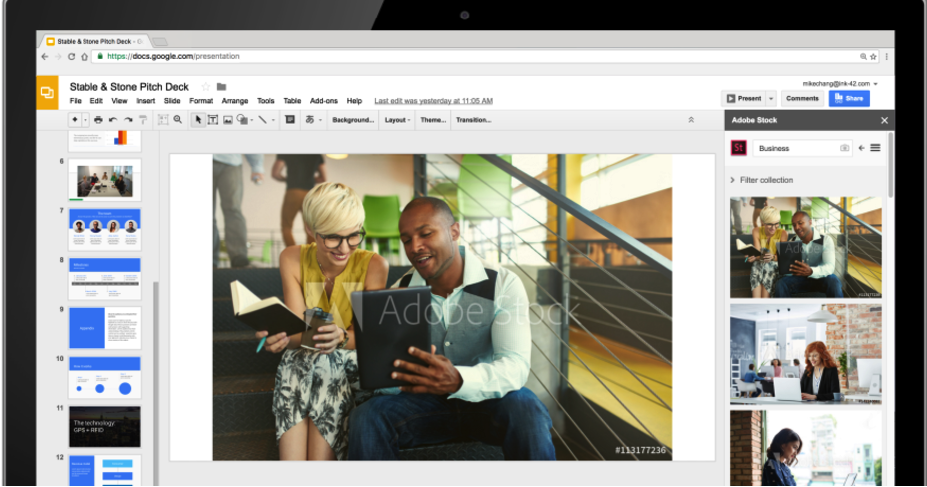Expand the Filter collection section
The height and width of the screenshot is (487, 927).
pos(761,180)
